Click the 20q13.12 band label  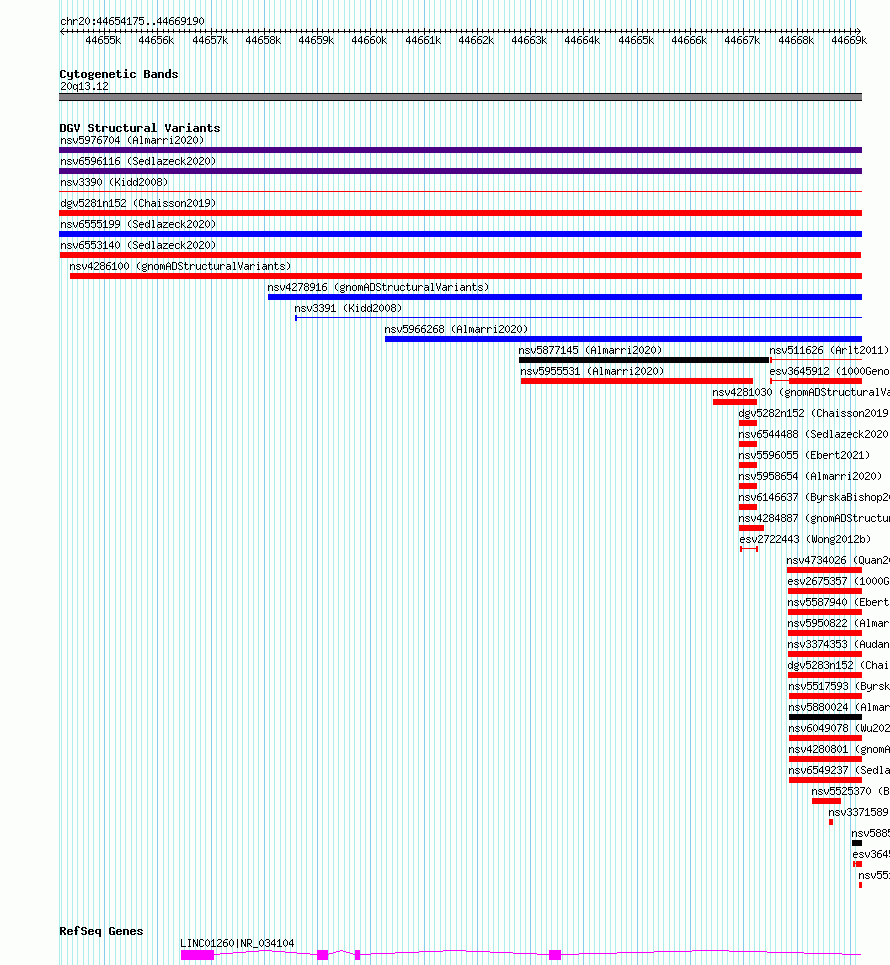(84, 86)
